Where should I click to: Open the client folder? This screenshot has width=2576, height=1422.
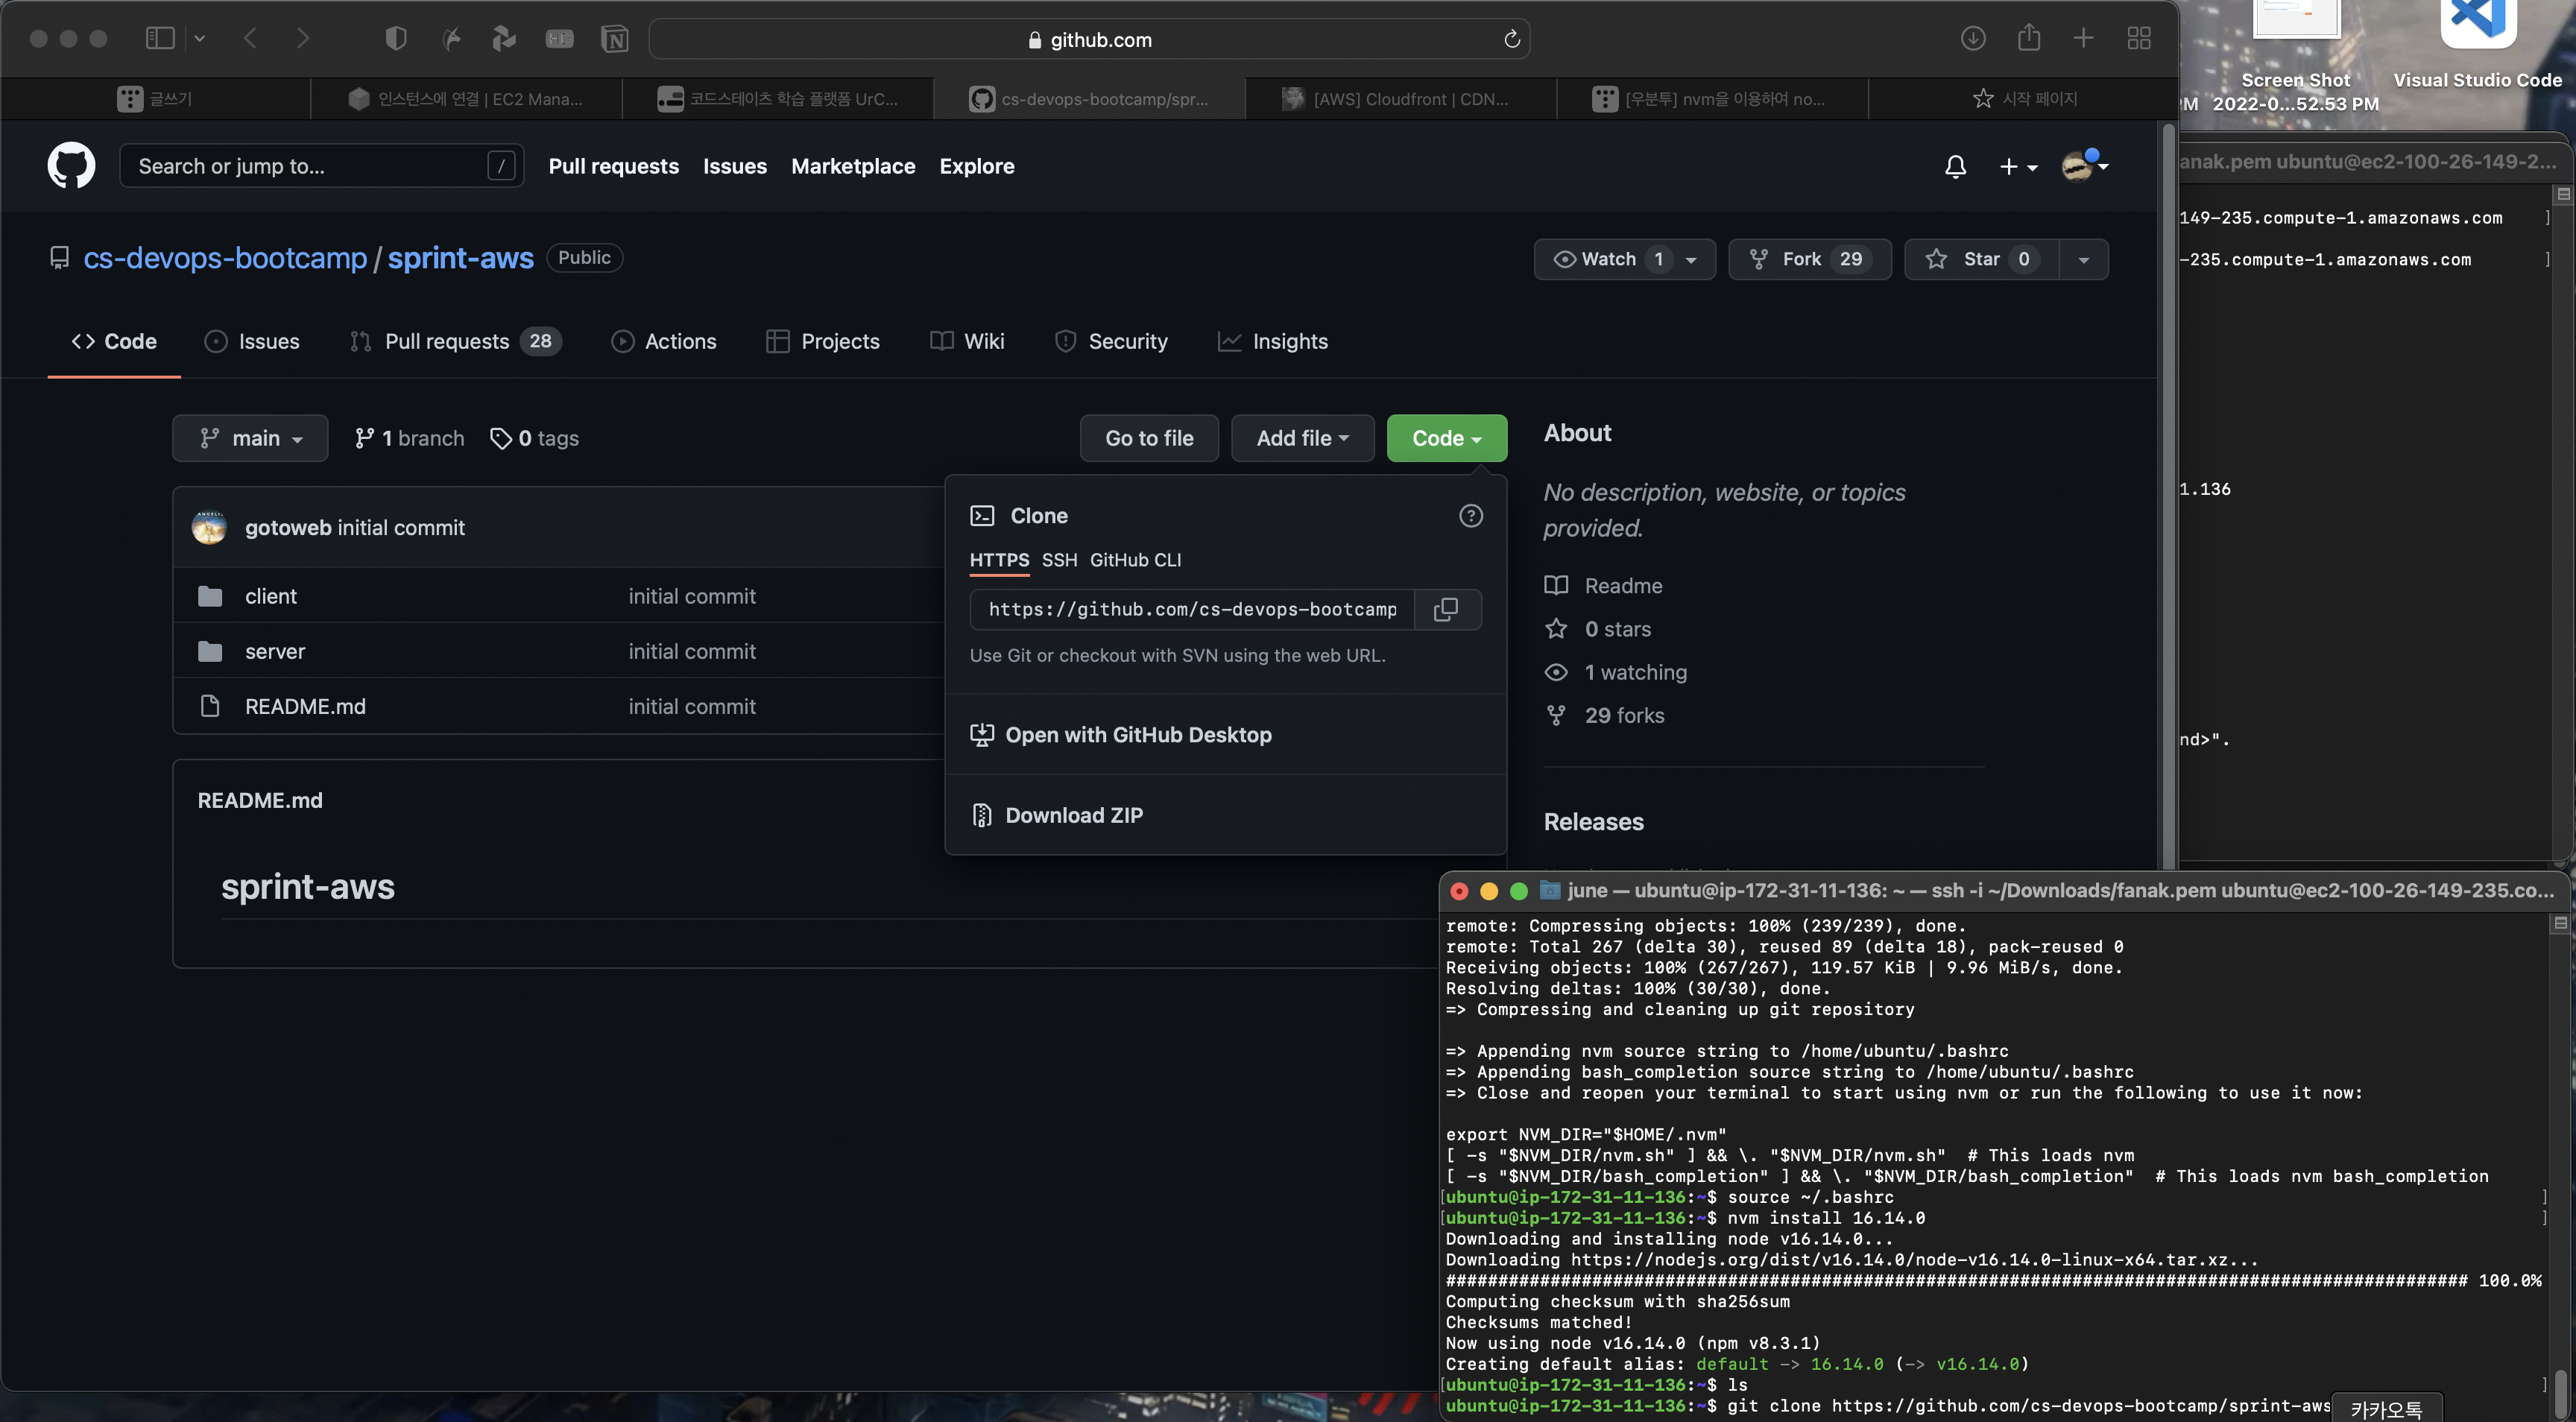pyautogui.click(x=270, y=596)
